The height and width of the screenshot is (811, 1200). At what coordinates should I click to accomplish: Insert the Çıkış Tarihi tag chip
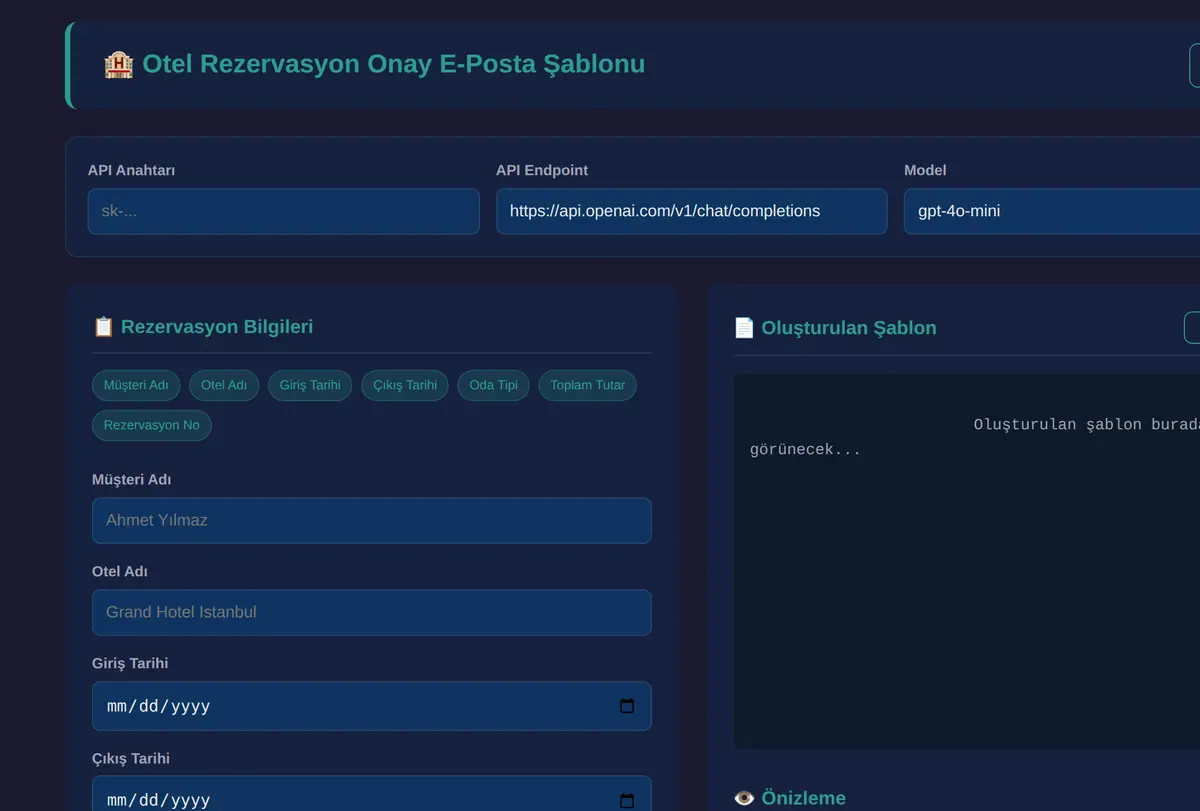click(405, 385)
